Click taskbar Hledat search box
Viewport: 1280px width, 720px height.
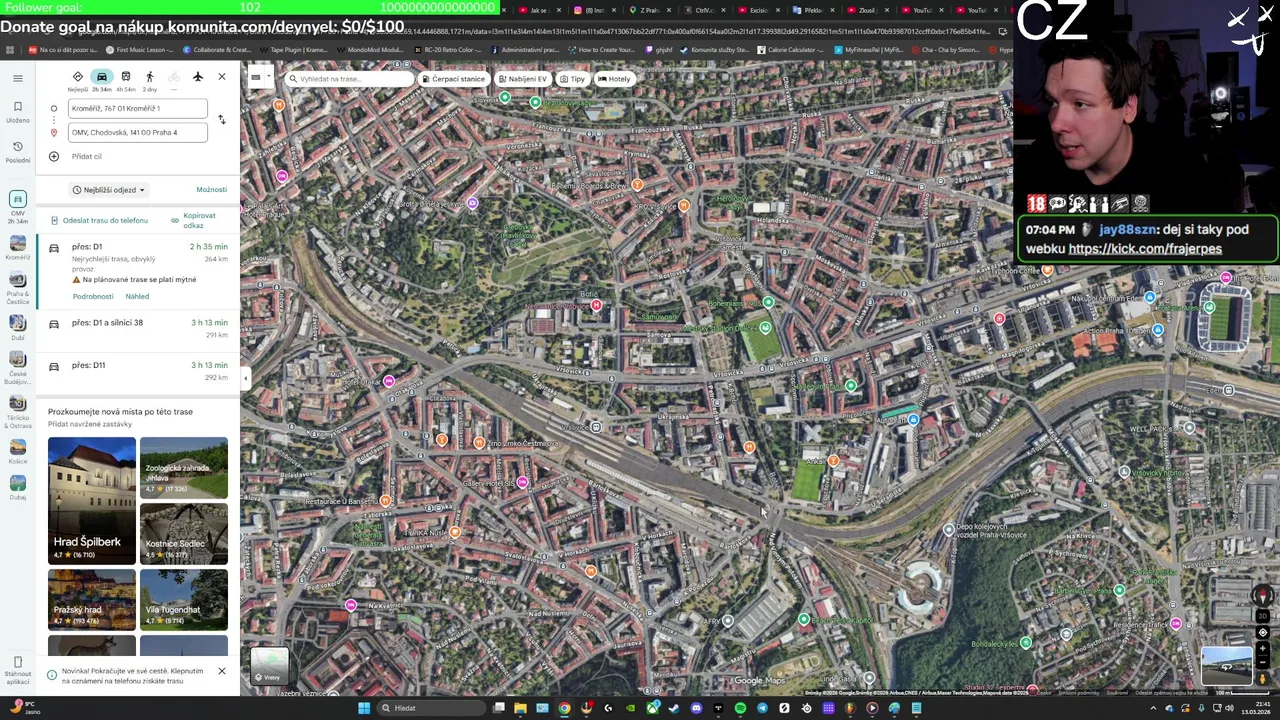432,708
